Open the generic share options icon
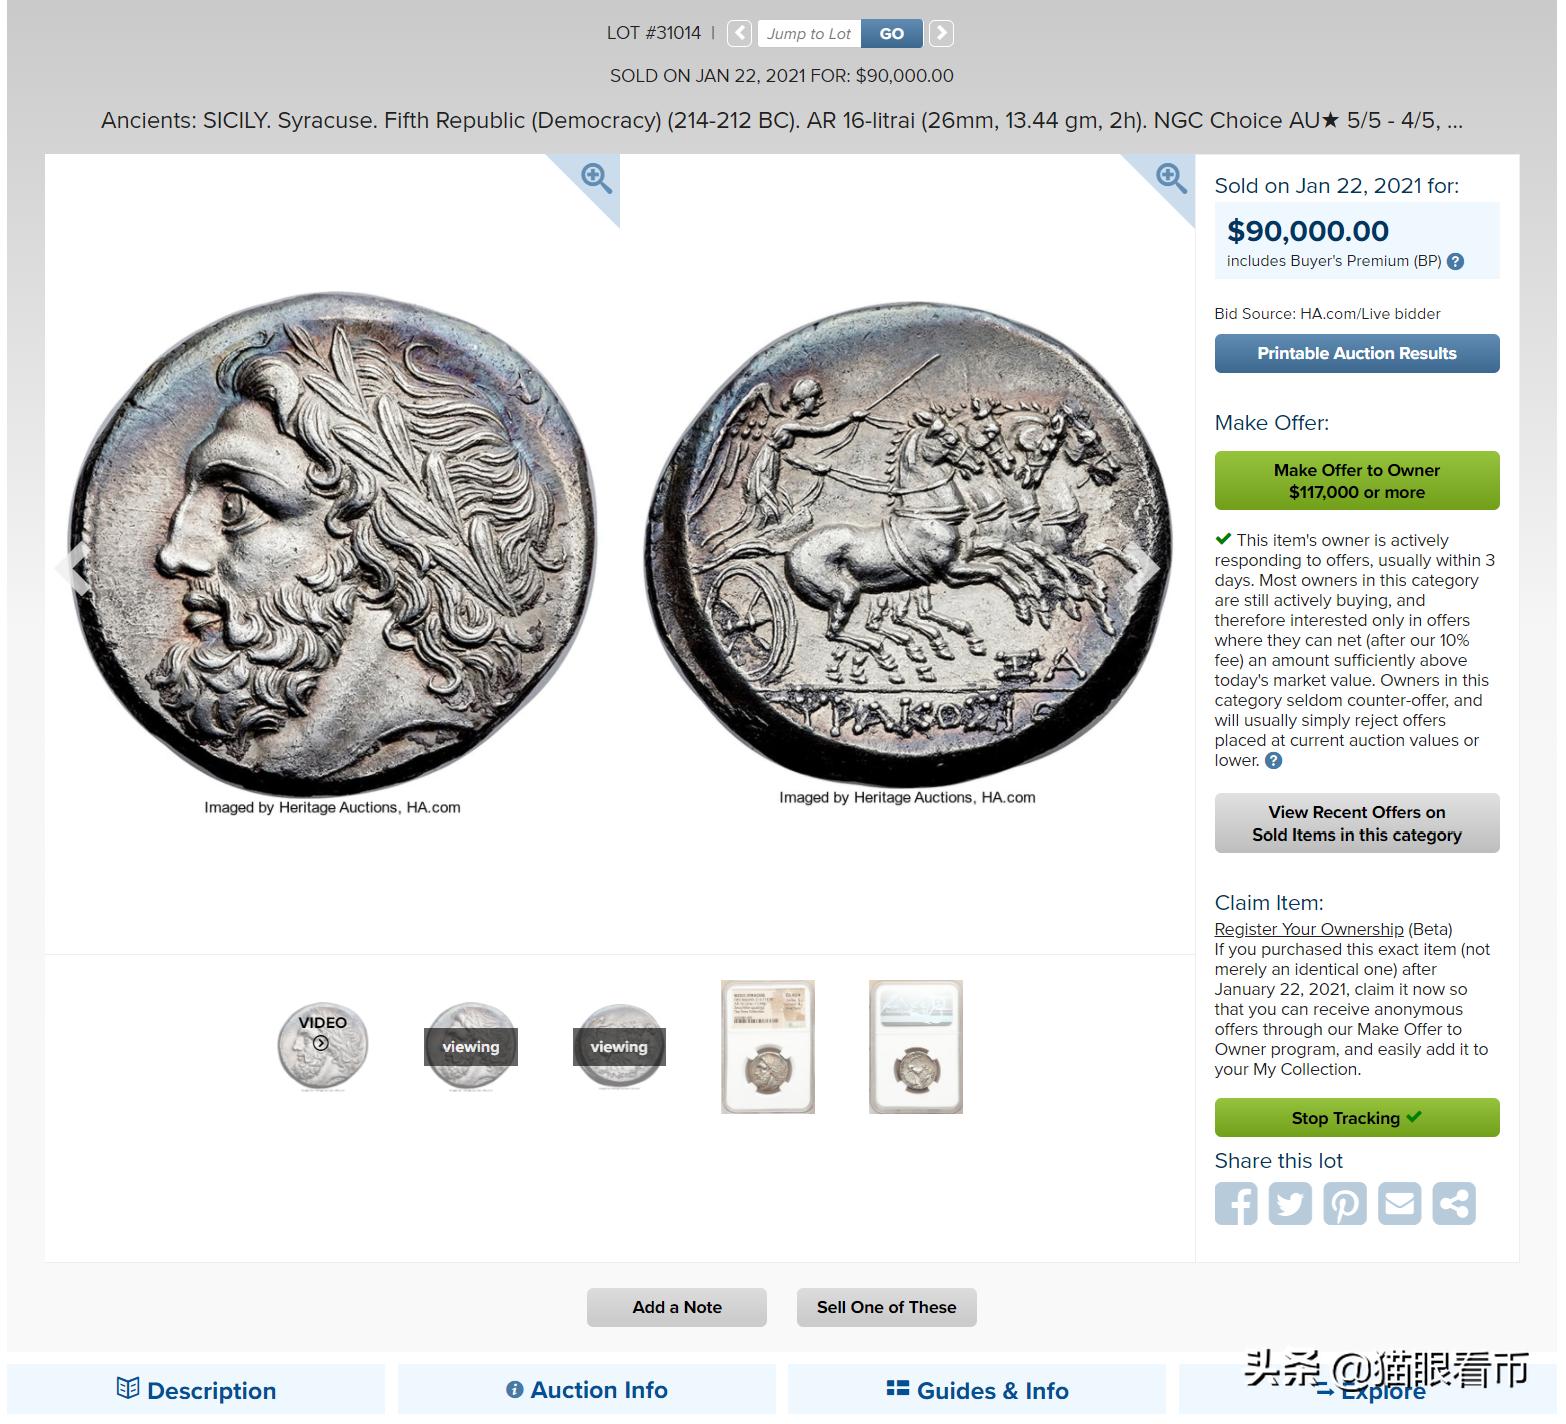This screenshot has width=1566, height=1424. pos(1454,1203)
